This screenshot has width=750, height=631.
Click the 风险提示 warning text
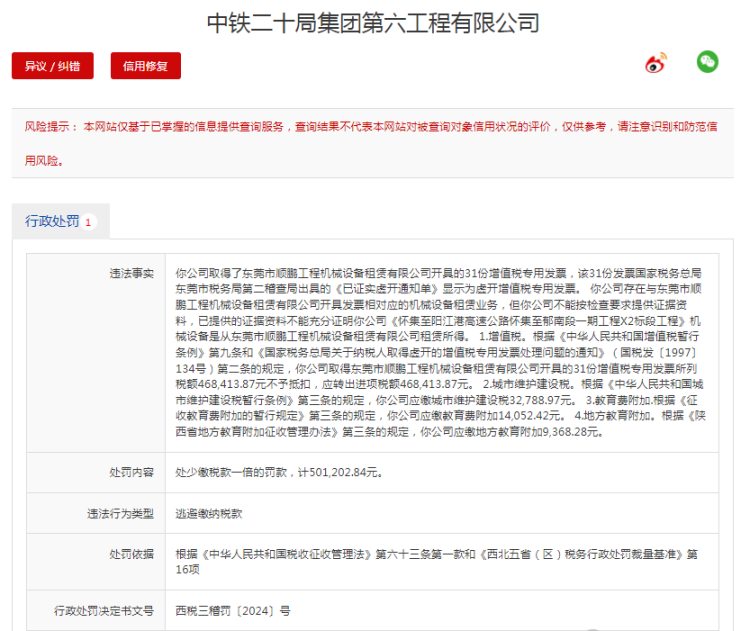pos(371,144)
